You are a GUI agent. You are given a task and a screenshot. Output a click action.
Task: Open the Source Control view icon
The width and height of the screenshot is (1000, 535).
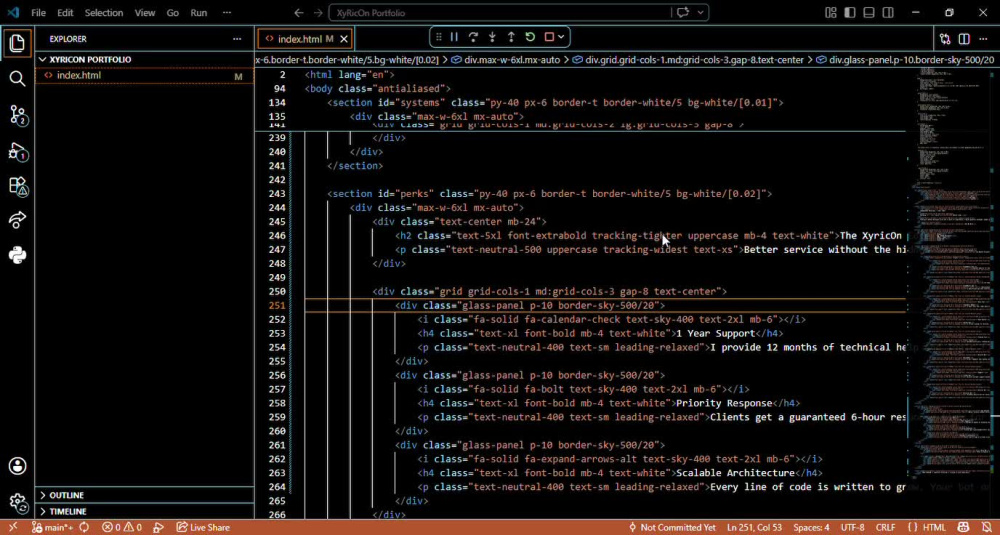click(17, 115)
